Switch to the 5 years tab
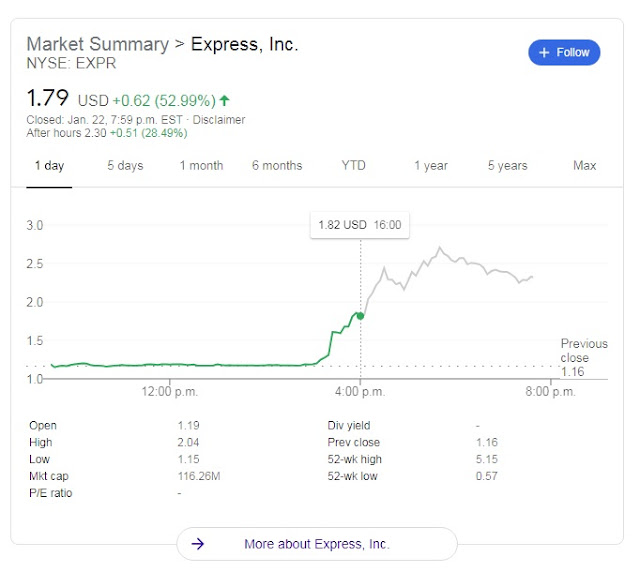The width and height of the screenshot is (640, 572). point(508,166)
